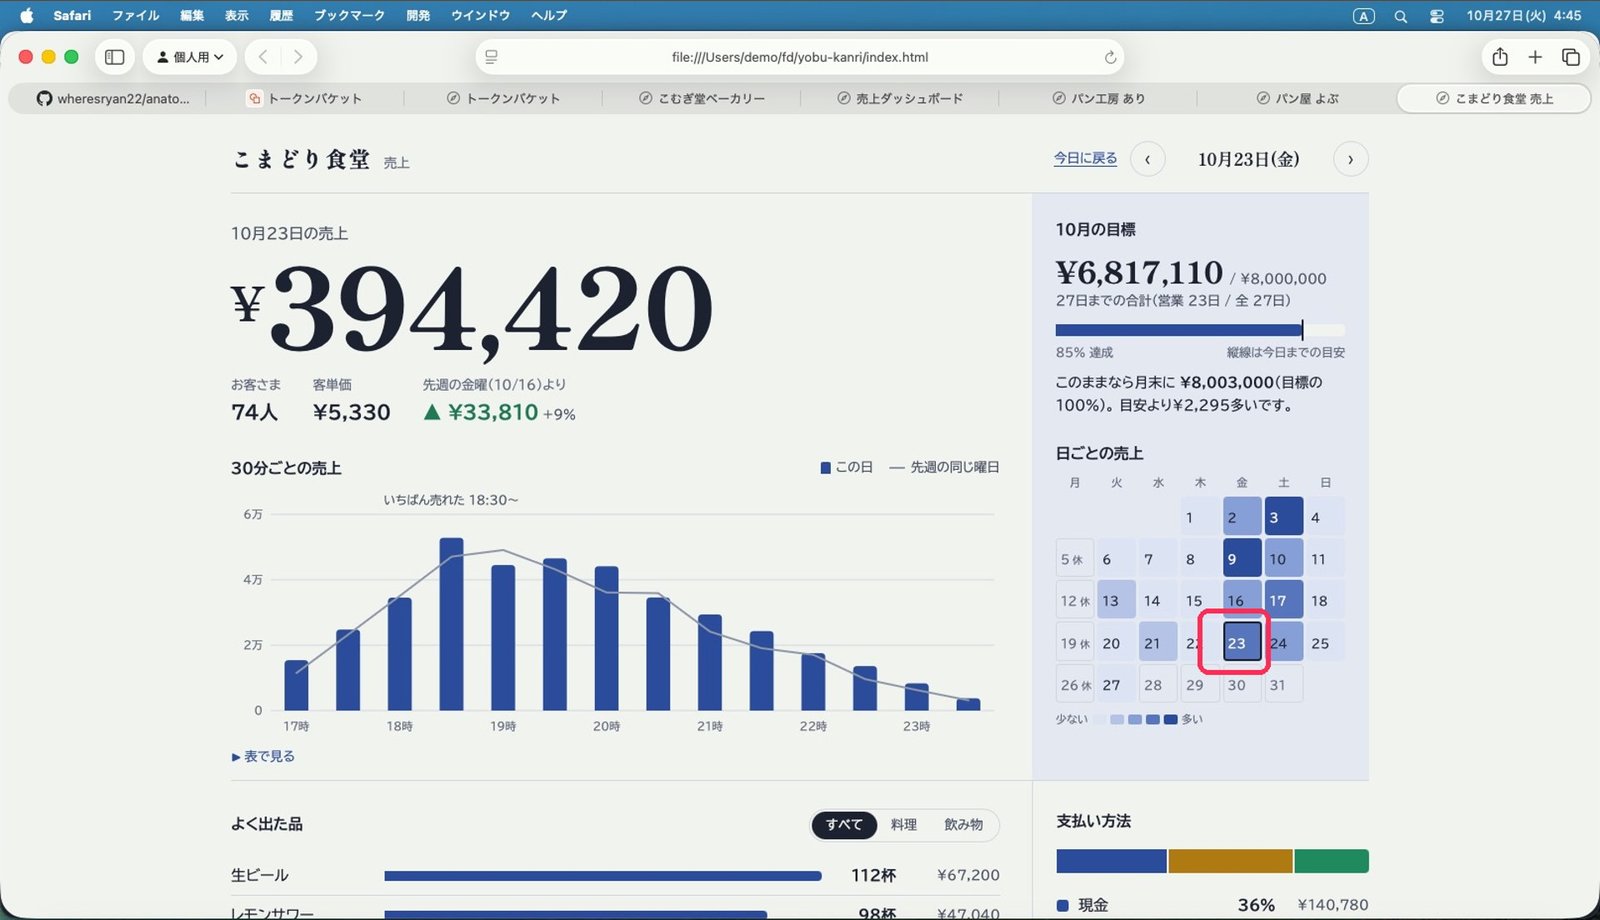Screen dimensions: 1600x920
Task: Select October 17 in calendar
Action: 1284,600
